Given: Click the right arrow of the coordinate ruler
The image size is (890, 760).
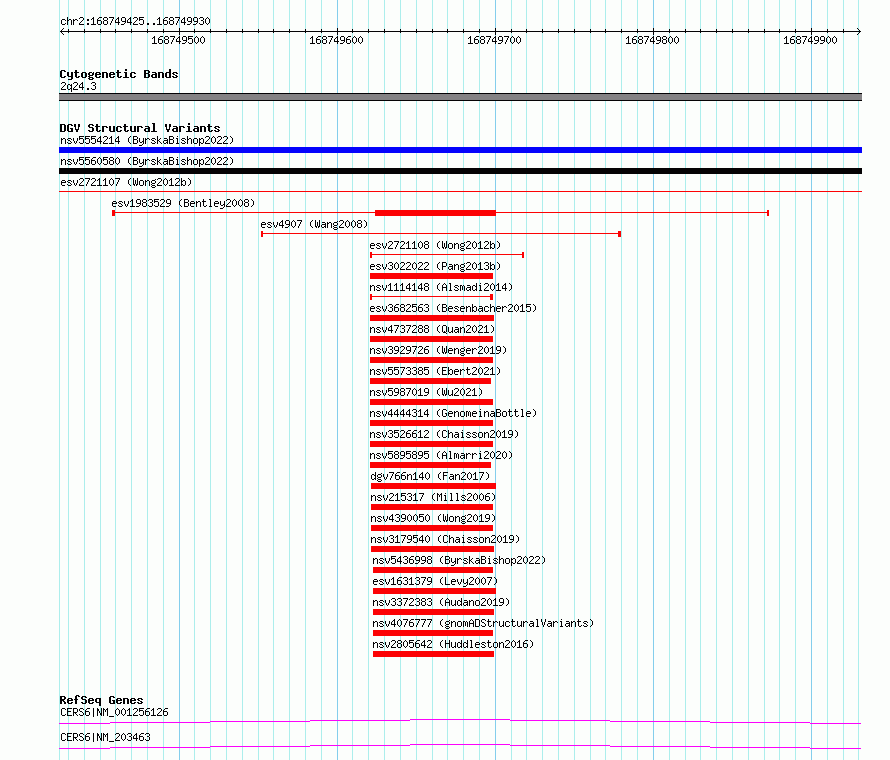Looking at the screenshot, I should click(x=859, y=31).
